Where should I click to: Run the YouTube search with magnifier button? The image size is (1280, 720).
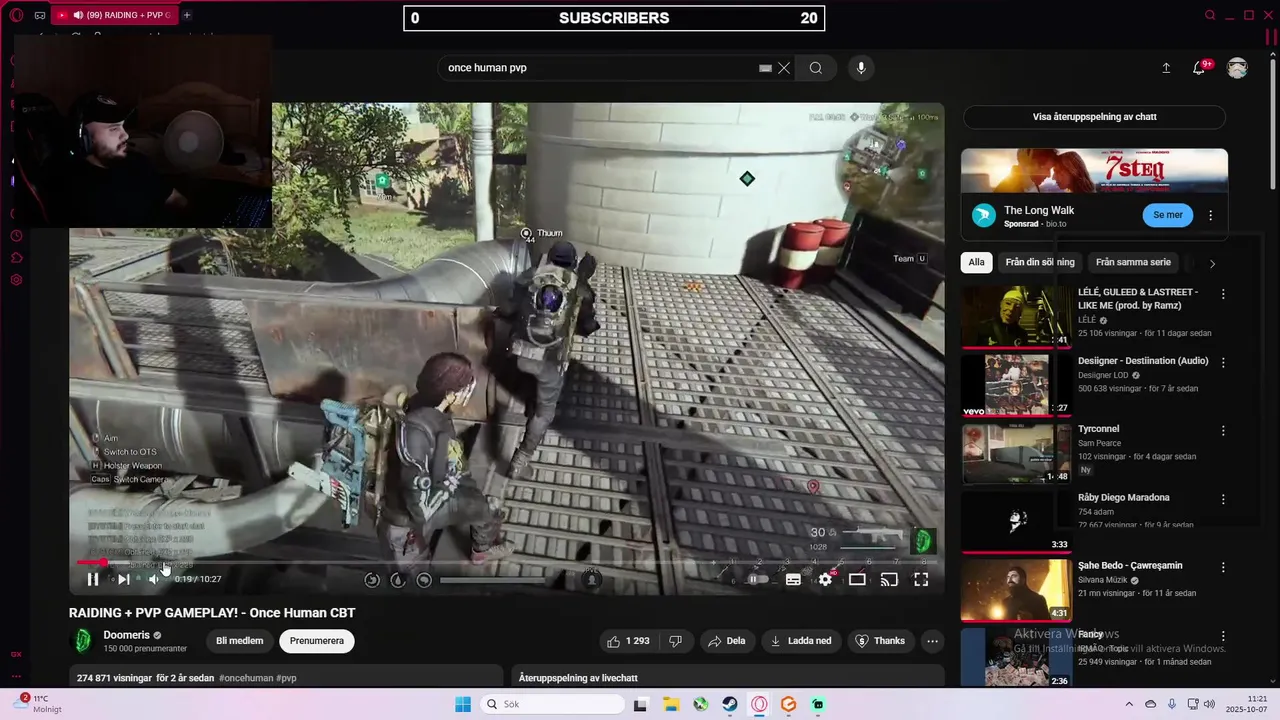pyautogui.click(x=816, y=68)
